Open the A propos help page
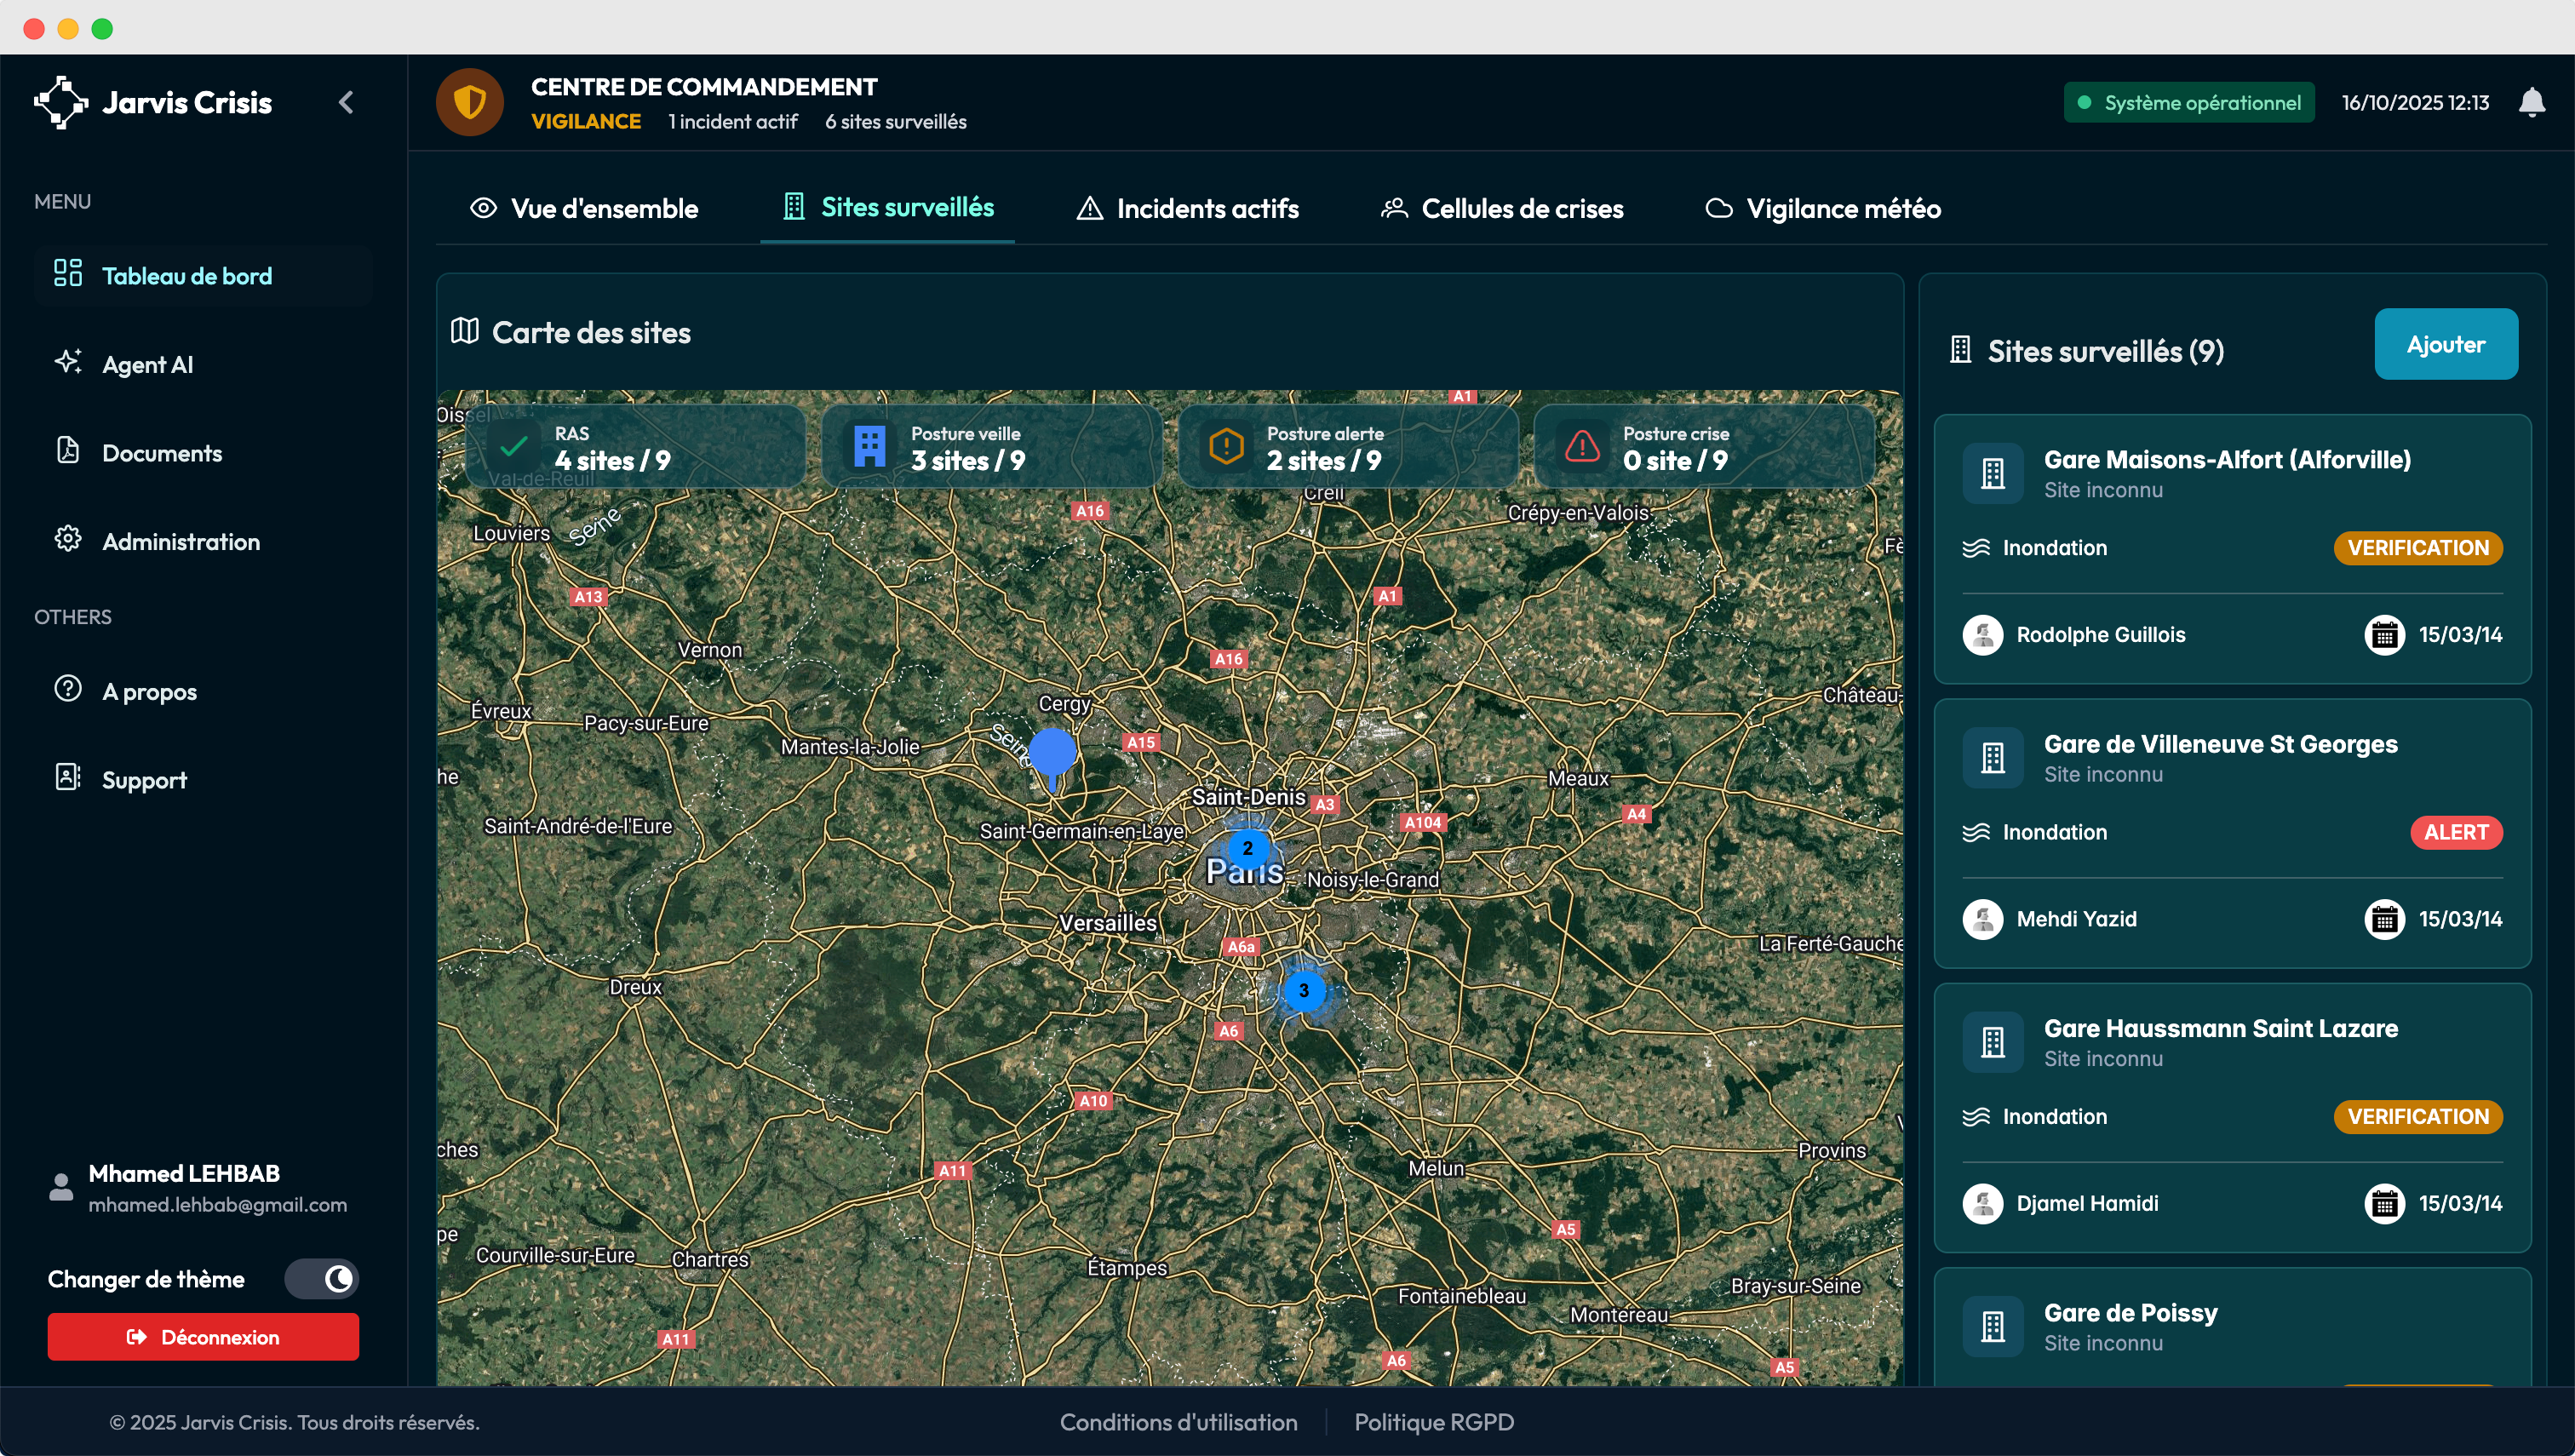The height and width of the screenshot is (1456, 2575). pos(149,691)
